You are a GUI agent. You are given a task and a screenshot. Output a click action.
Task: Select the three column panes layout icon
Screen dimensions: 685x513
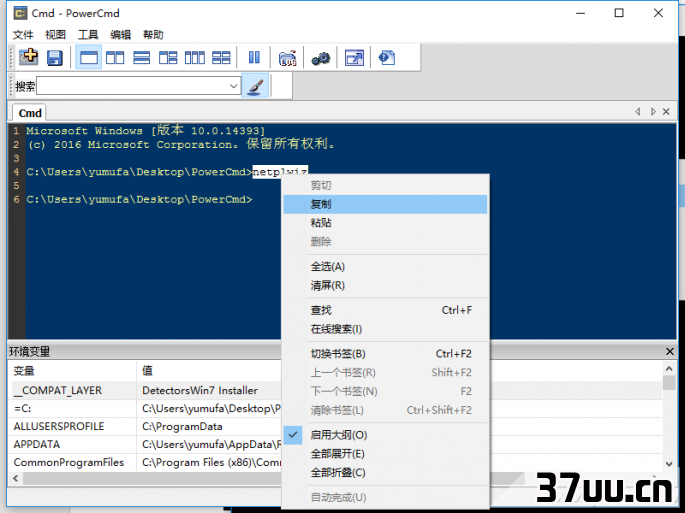point(194,58)
